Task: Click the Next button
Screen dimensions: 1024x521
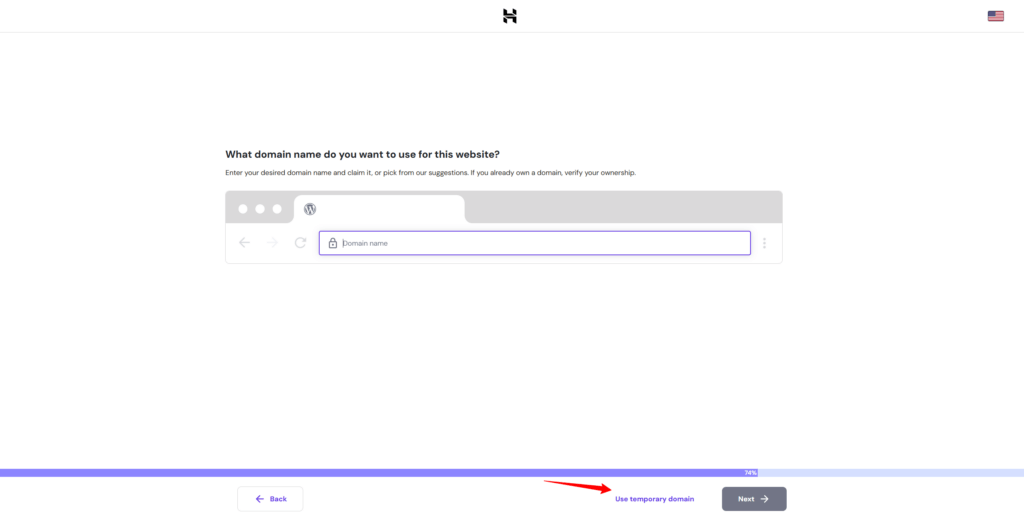Action: tap(754, 498)
